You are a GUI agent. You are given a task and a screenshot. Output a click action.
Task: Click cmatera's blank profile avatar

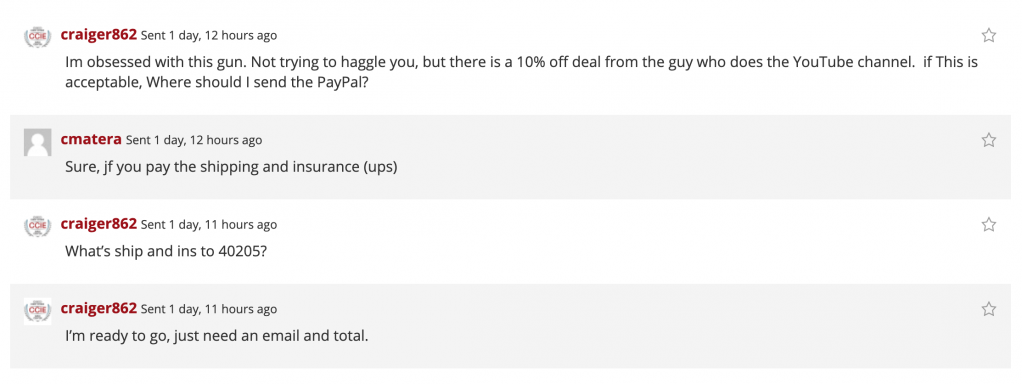pos(37,142)
